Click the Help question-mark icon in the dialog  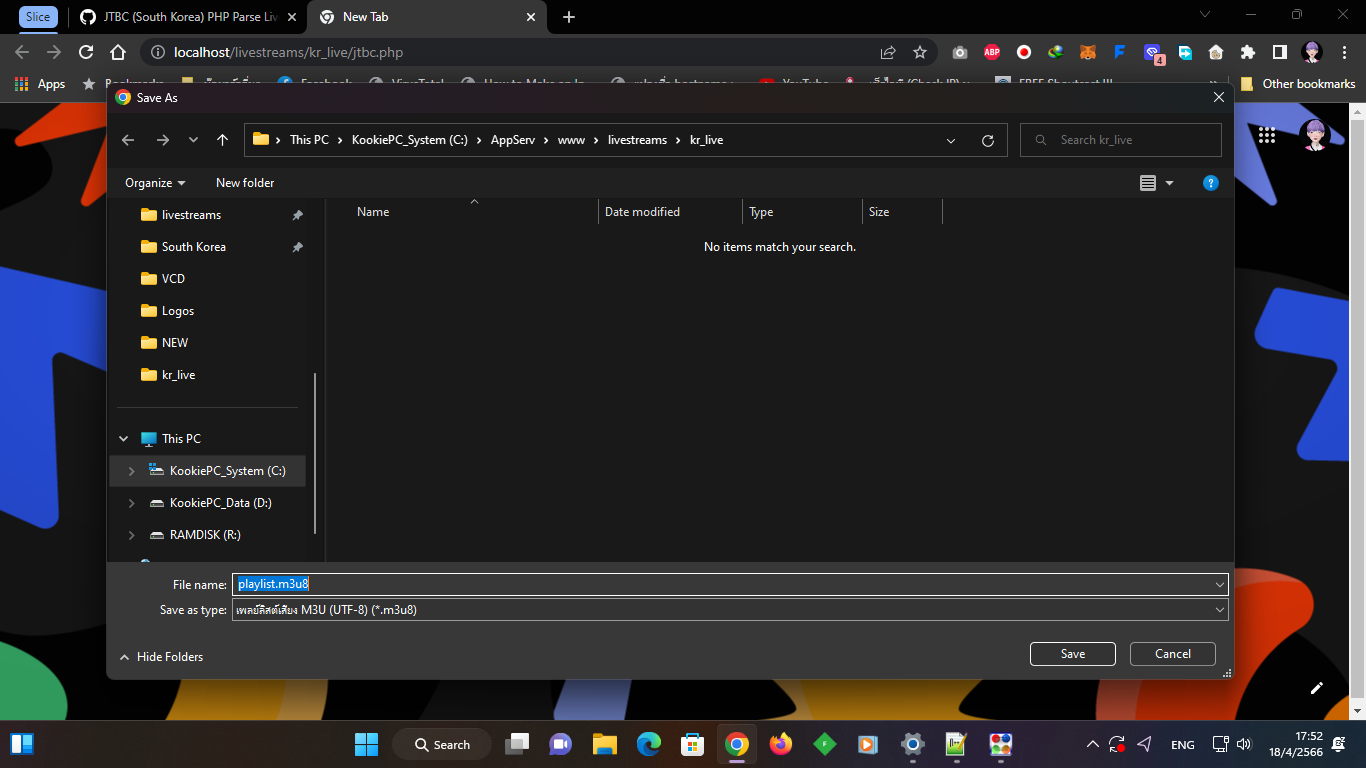click(x=1211, y=183)
